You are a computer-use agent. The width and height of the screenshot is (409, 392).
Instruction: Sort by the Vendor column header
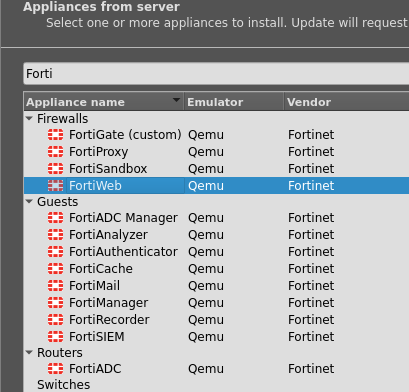347,102
